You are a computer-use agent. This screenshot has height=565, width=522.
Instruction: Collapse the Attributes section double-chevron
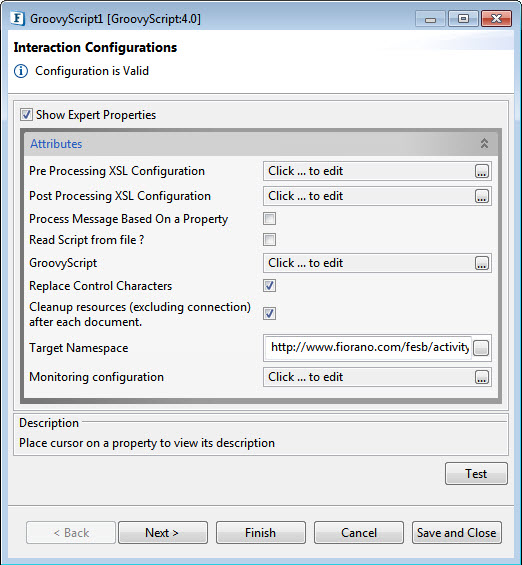pos(484,143)
